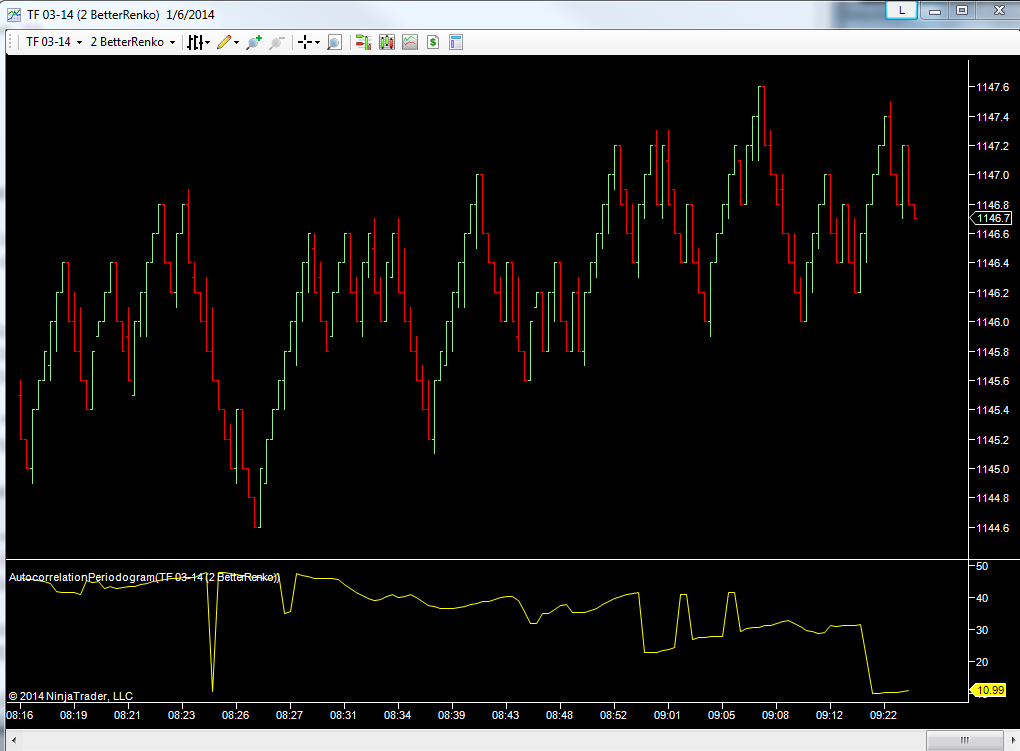
Task: Open the Strategies dollar sign icon
Action: coord(433,42)
